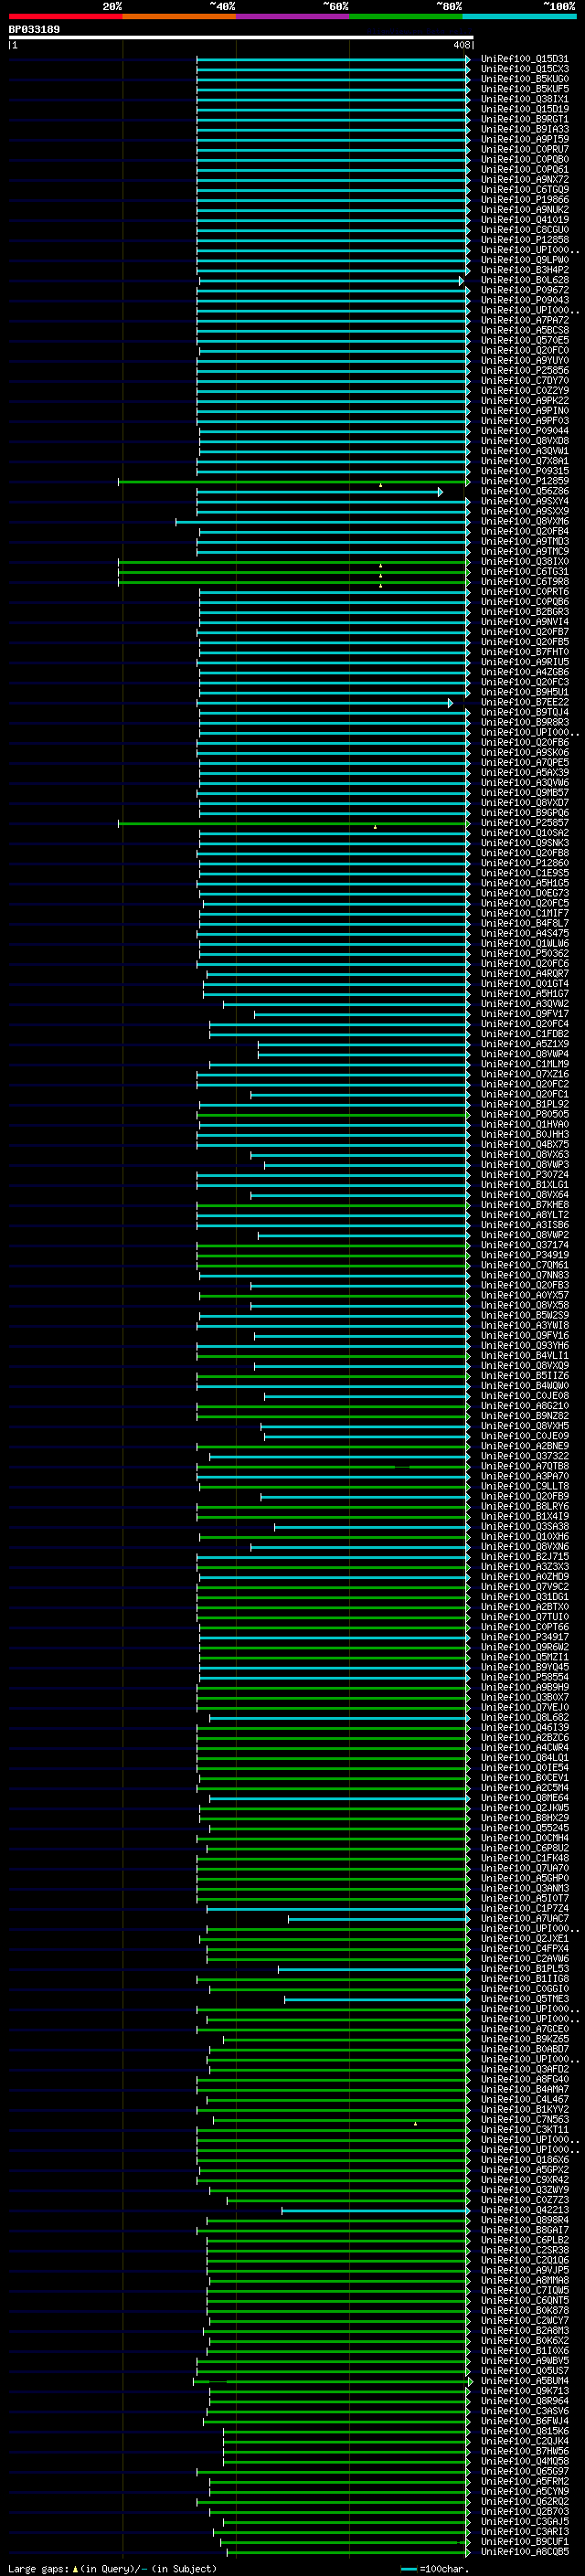Select hit UniRef100_C6TG31
The width and height of the screenshot is (585, 2576).
pos(524,571)
